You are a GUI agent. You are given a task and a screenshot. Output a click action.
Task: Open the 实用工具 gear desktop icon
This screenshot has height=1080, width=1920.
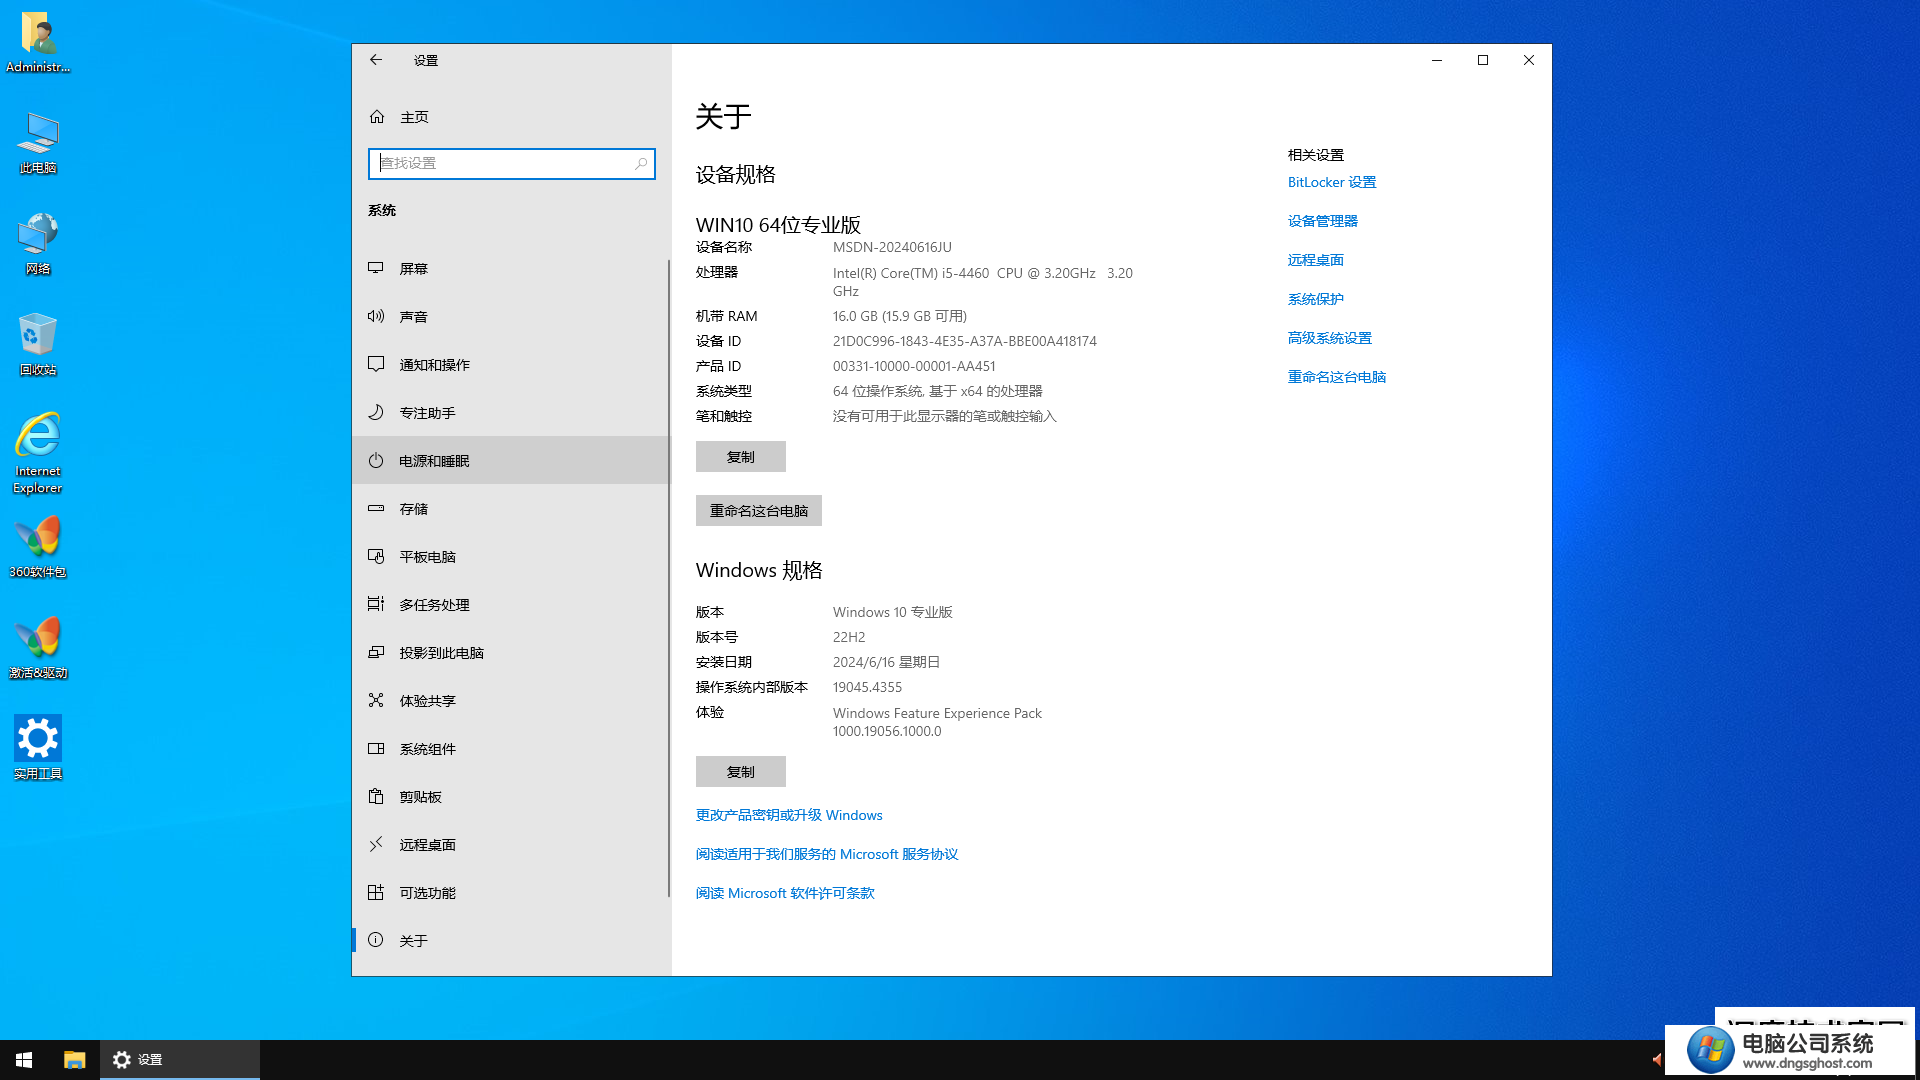point(38,748)
